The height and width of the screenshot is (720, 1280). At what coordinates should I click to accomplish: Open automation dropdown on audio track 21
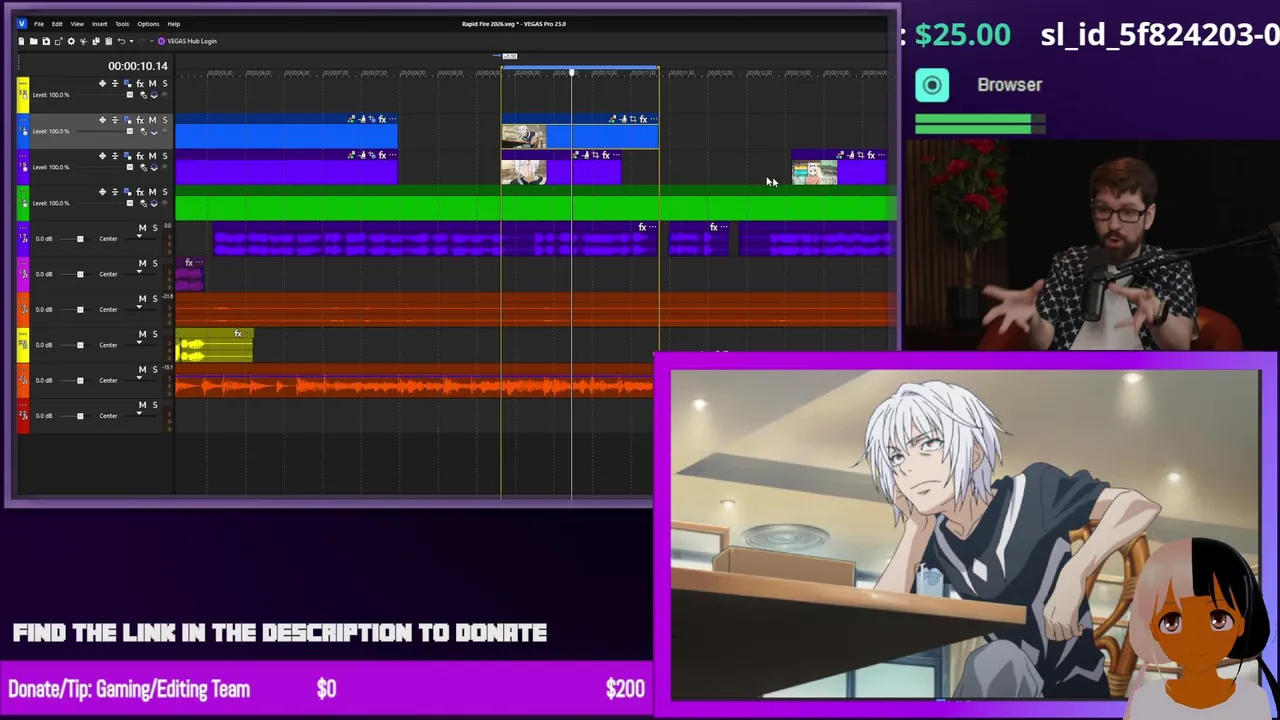pyautogui.click(x=139, y=378)
